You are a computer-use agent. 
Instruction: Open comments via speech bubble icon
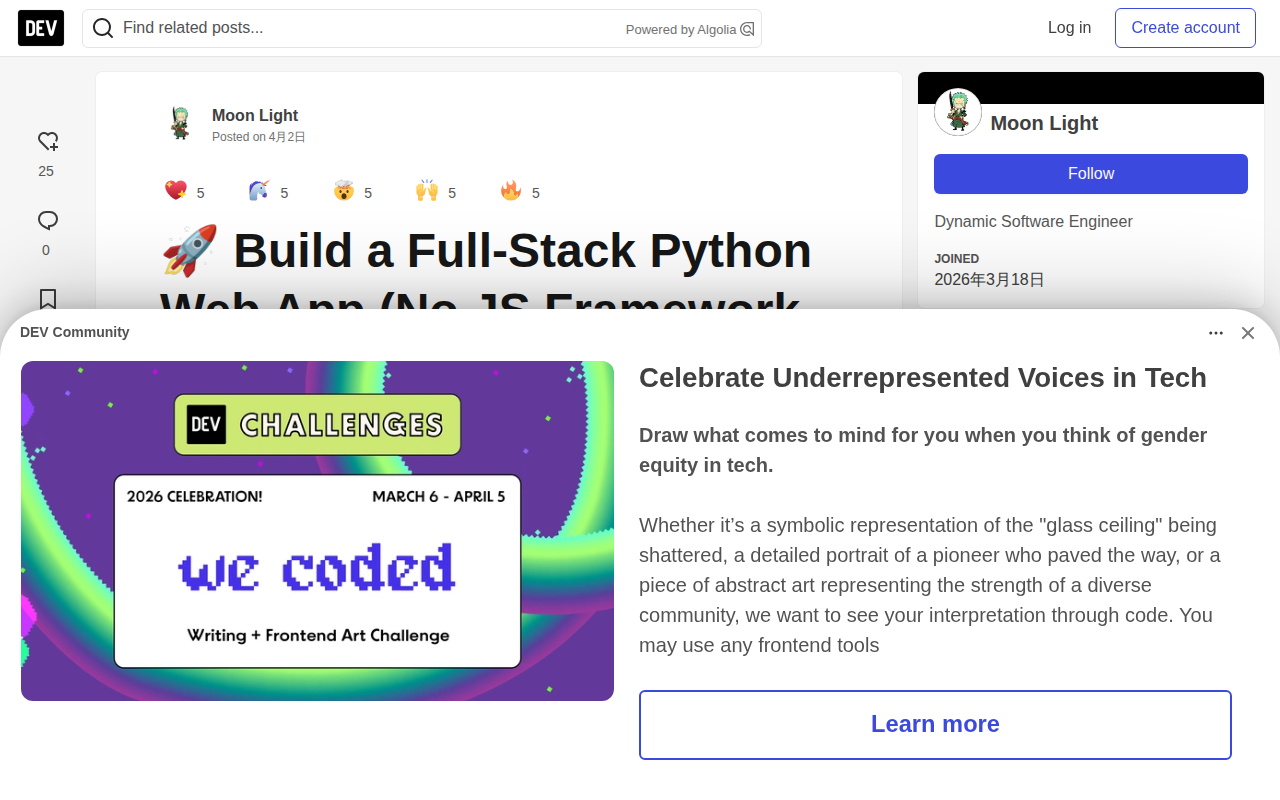click(47, 220)
